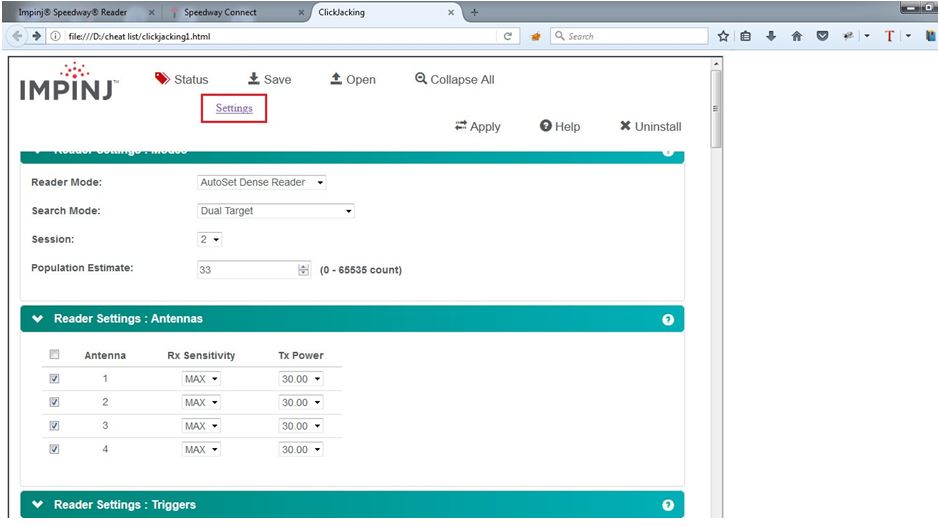Toggle the Antenna 1 checkbox
Image resolution: width=939 pixels, height=526 pixels.
[x=54, y=379]
